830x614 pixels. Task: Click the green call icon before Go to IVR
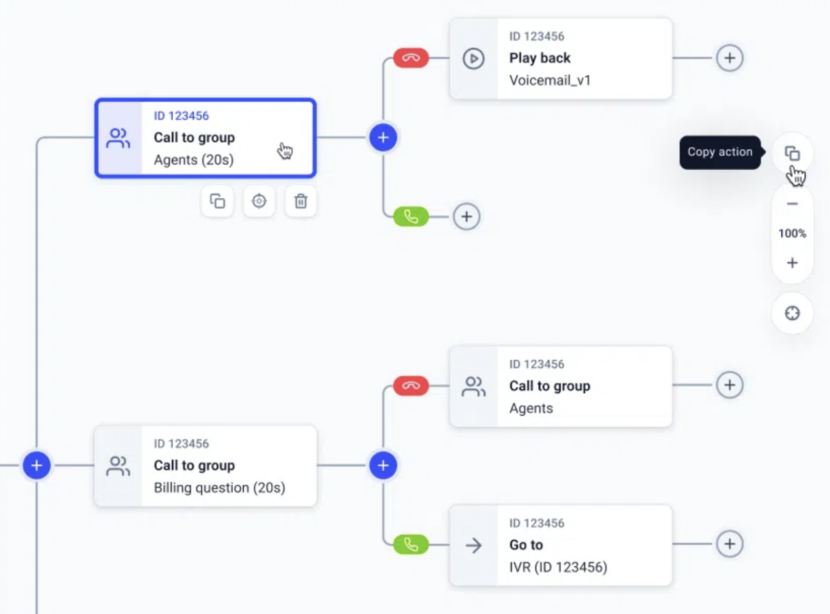pos(410,544)
